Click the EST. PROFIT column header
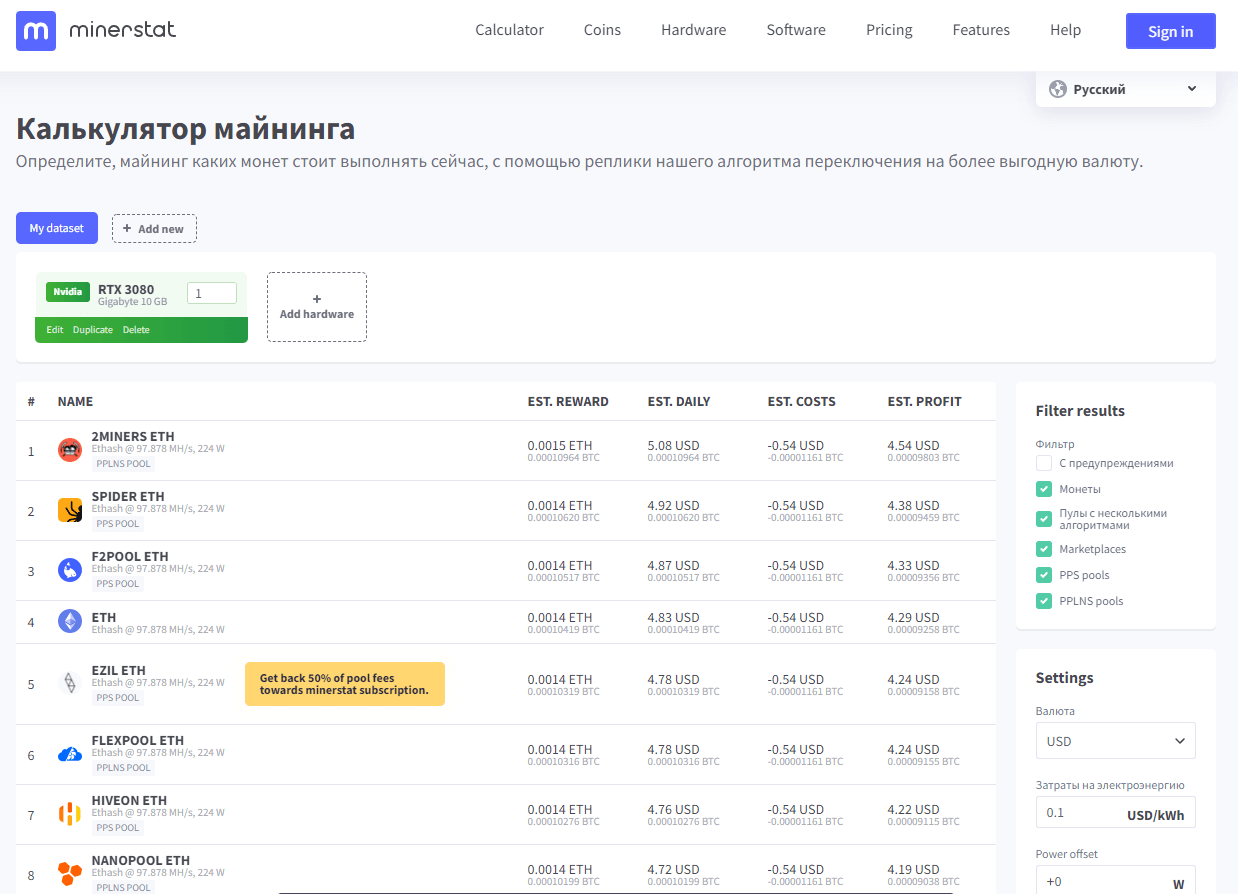 pos(925,402)
